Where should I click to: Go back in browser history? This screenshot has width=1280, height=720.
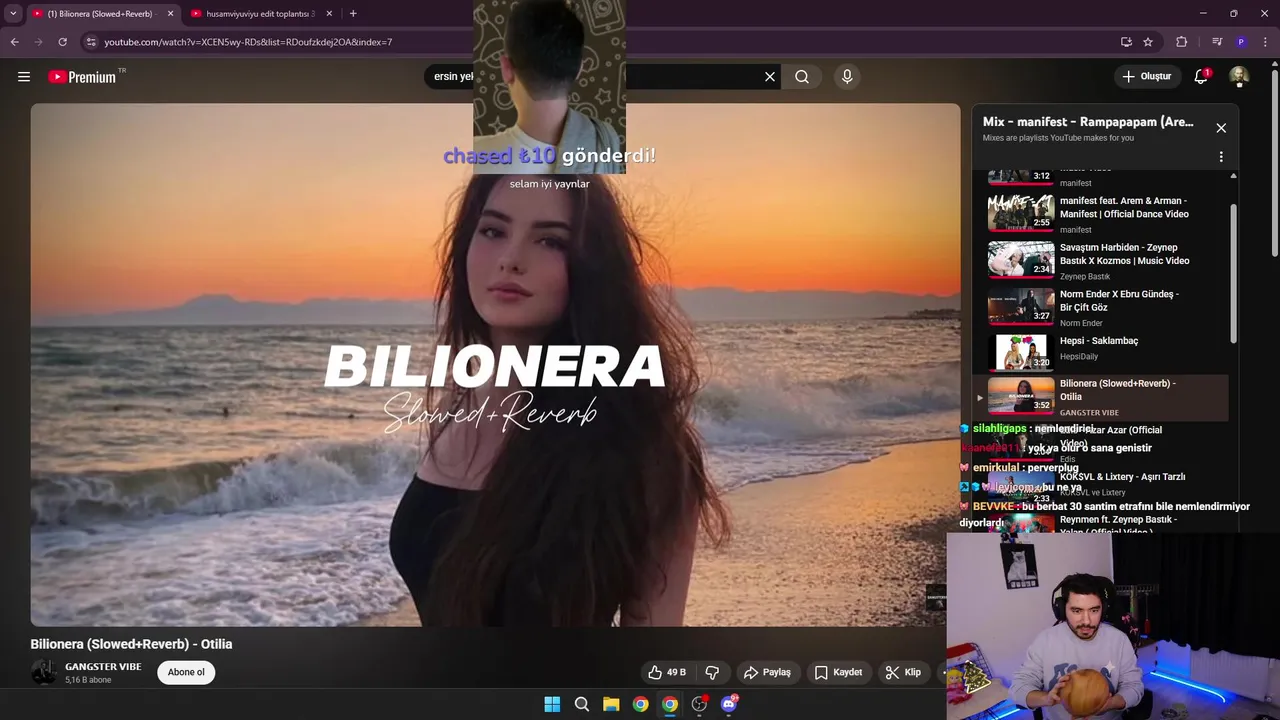14,42
